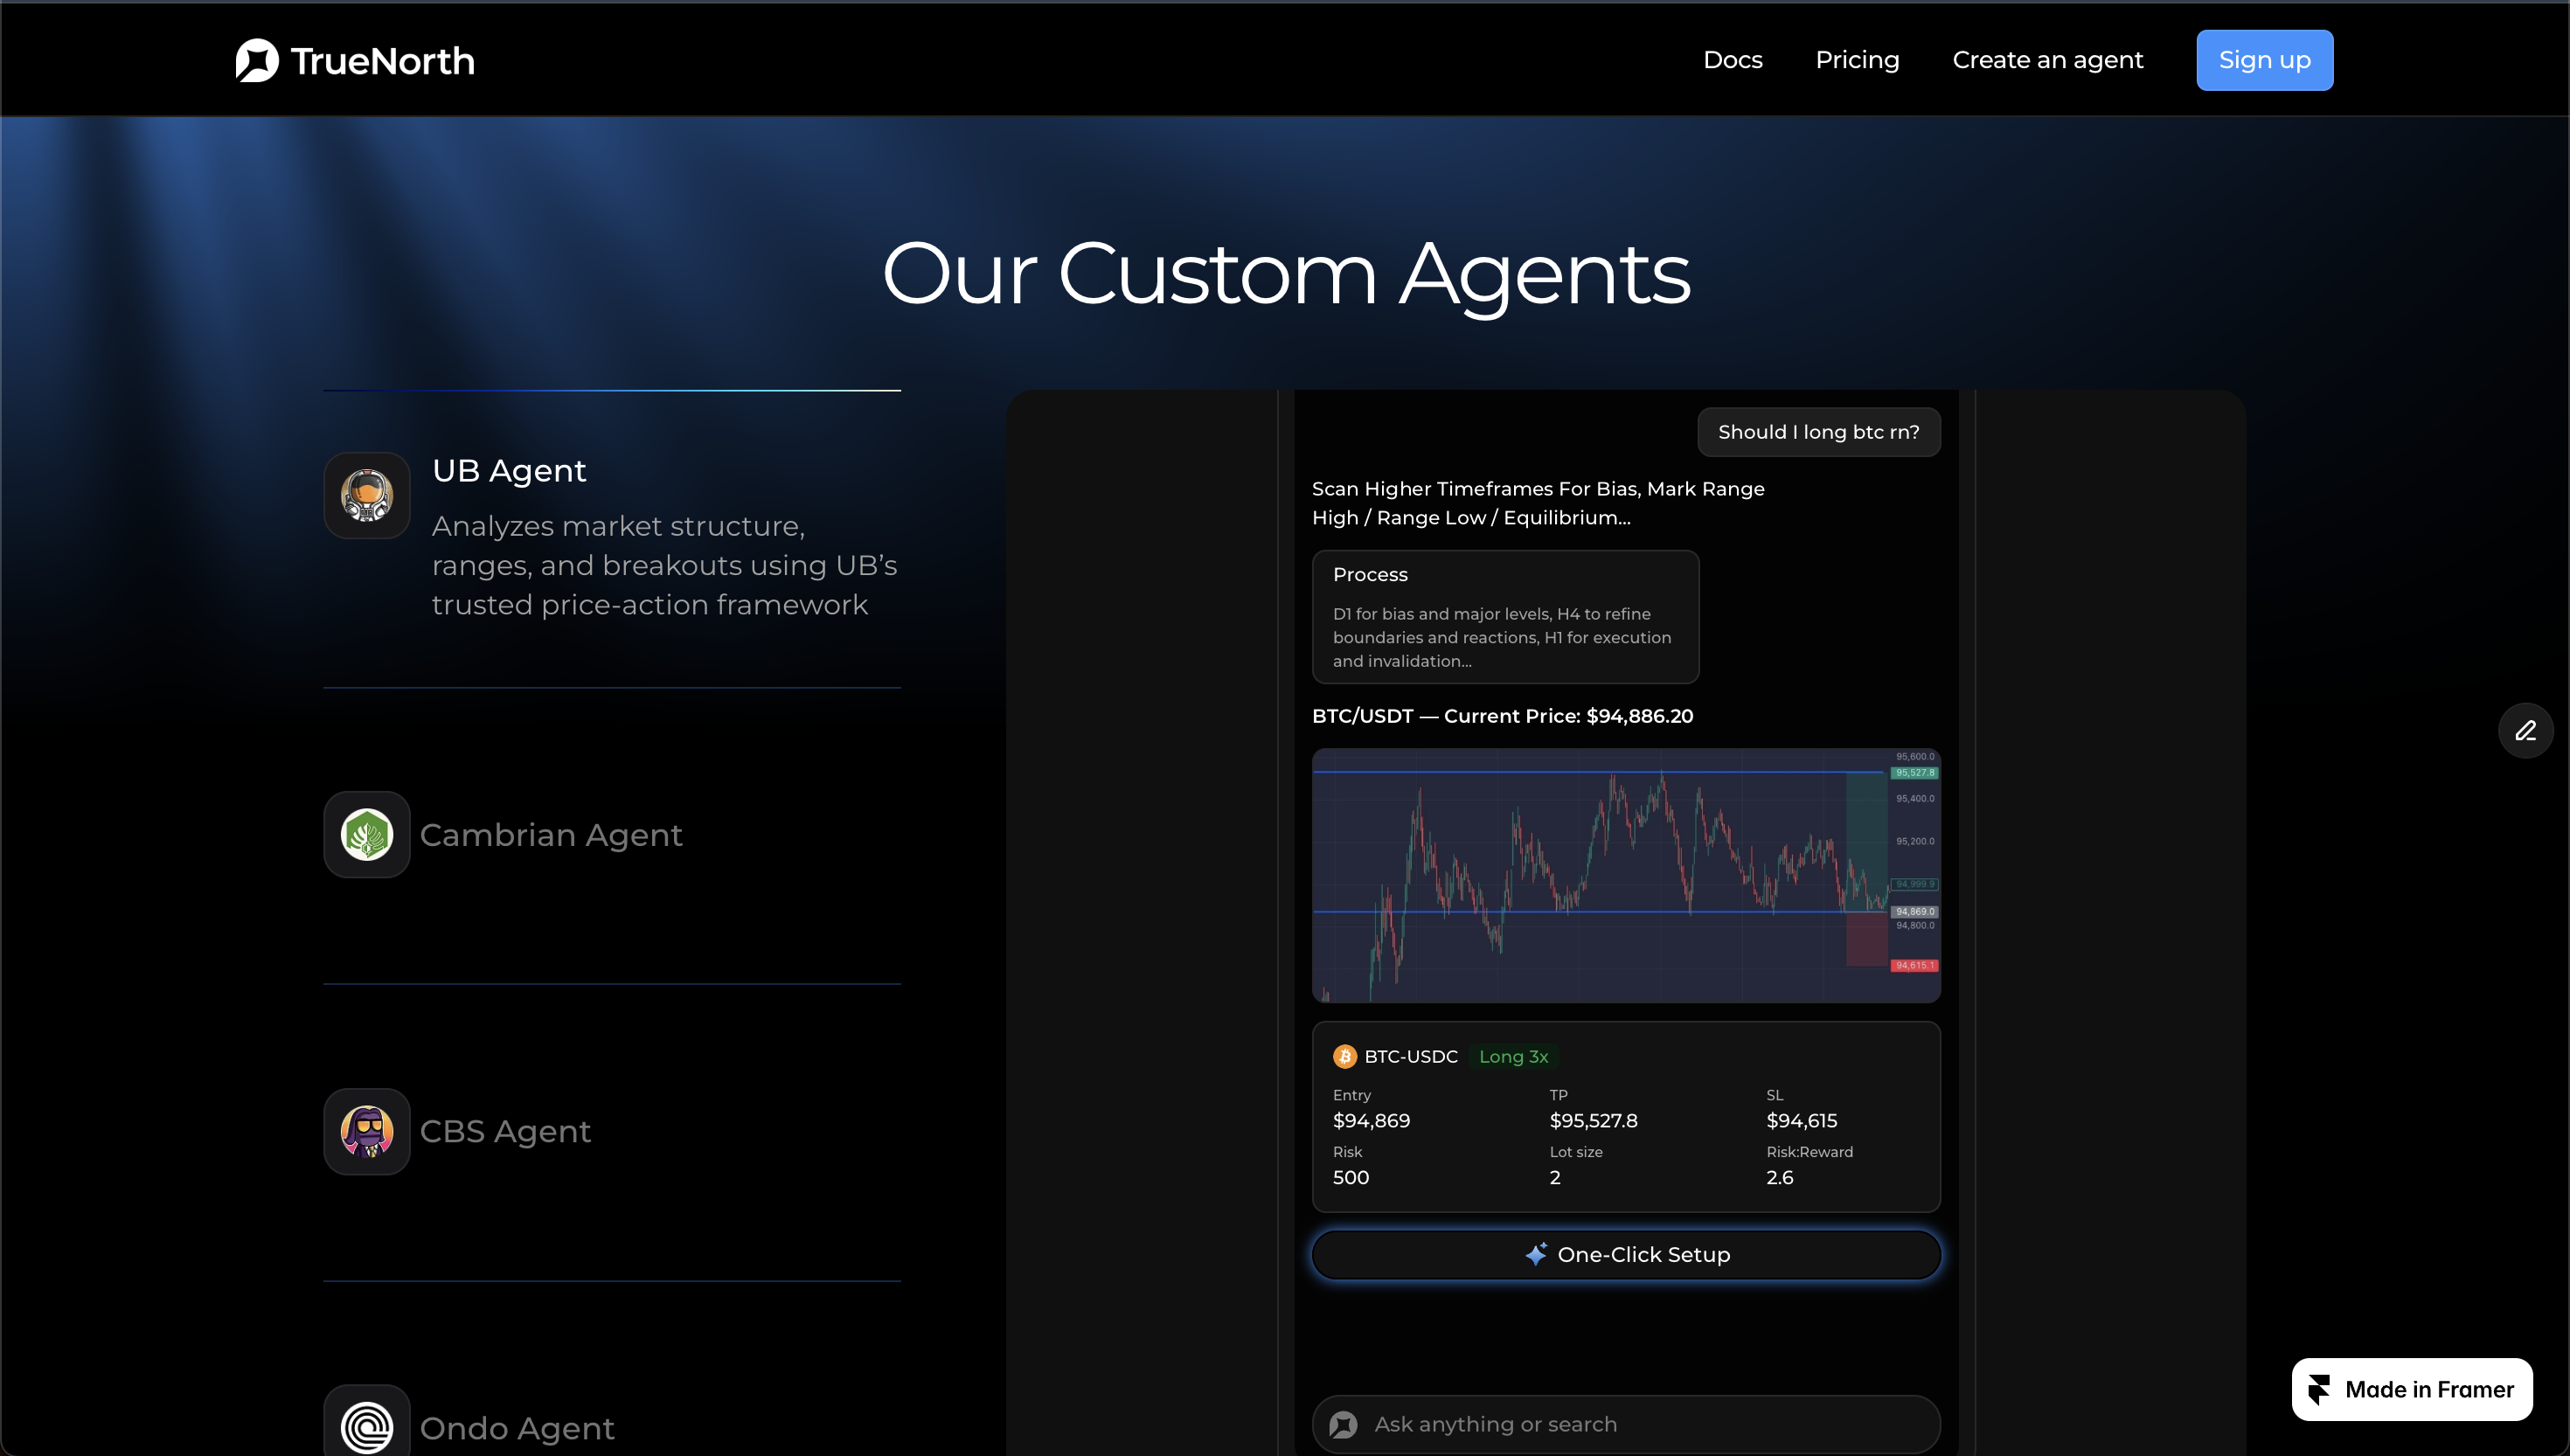This screenshot has width=2570, height=1456.
Task: Switch to the CBS Agent tab
Action: [505, 1131]
